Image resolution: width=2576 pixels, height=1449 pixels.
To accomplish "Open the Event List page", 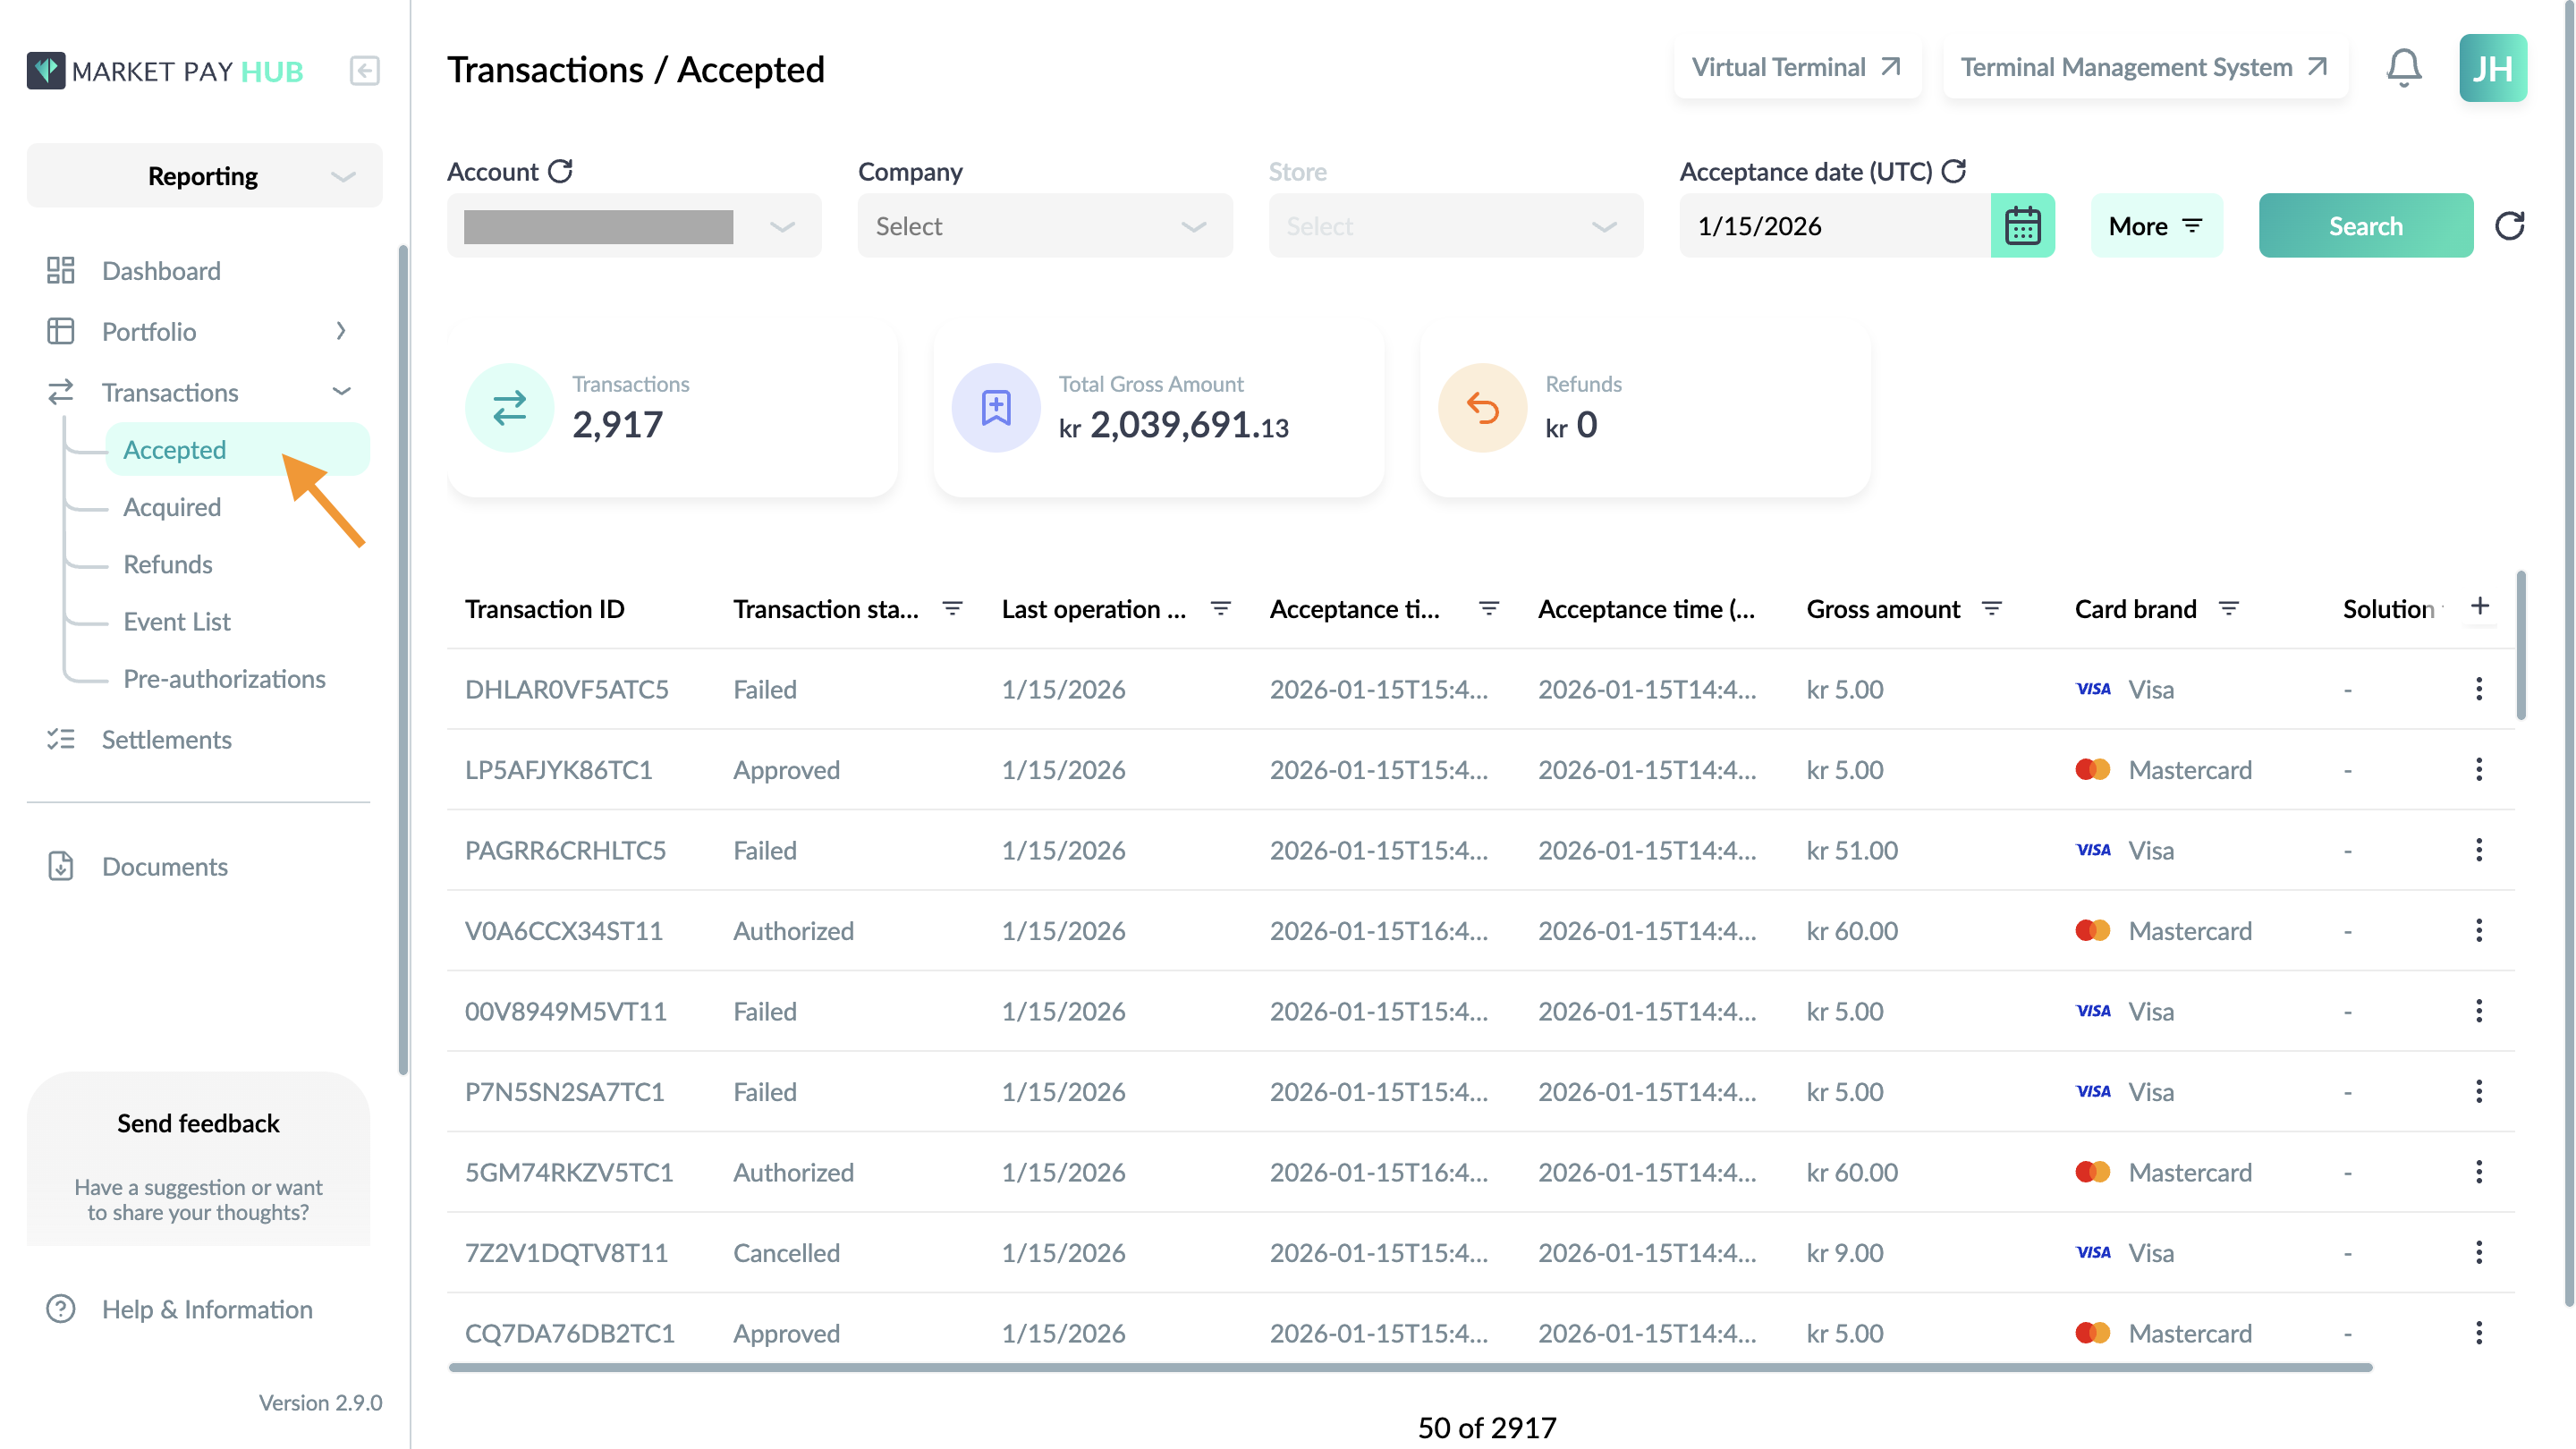I will click(x=177, y=621).
